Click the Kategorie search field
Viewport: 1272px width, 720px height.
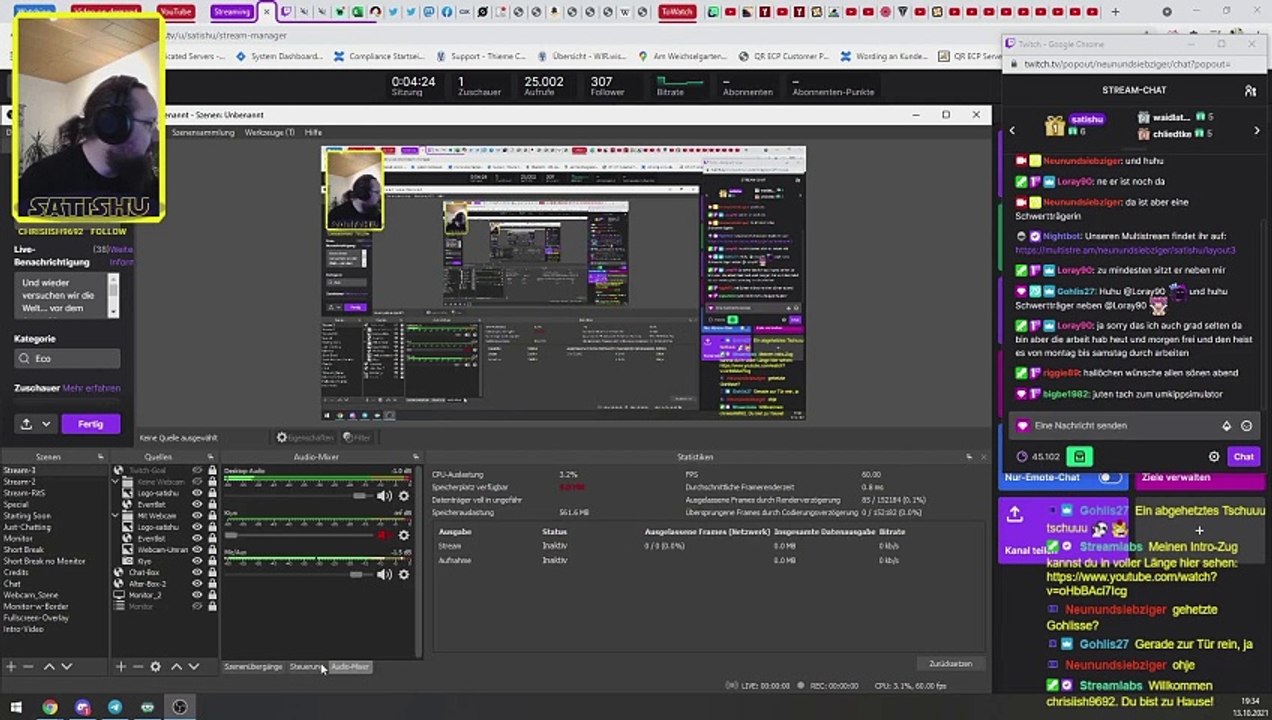point(67,358)
